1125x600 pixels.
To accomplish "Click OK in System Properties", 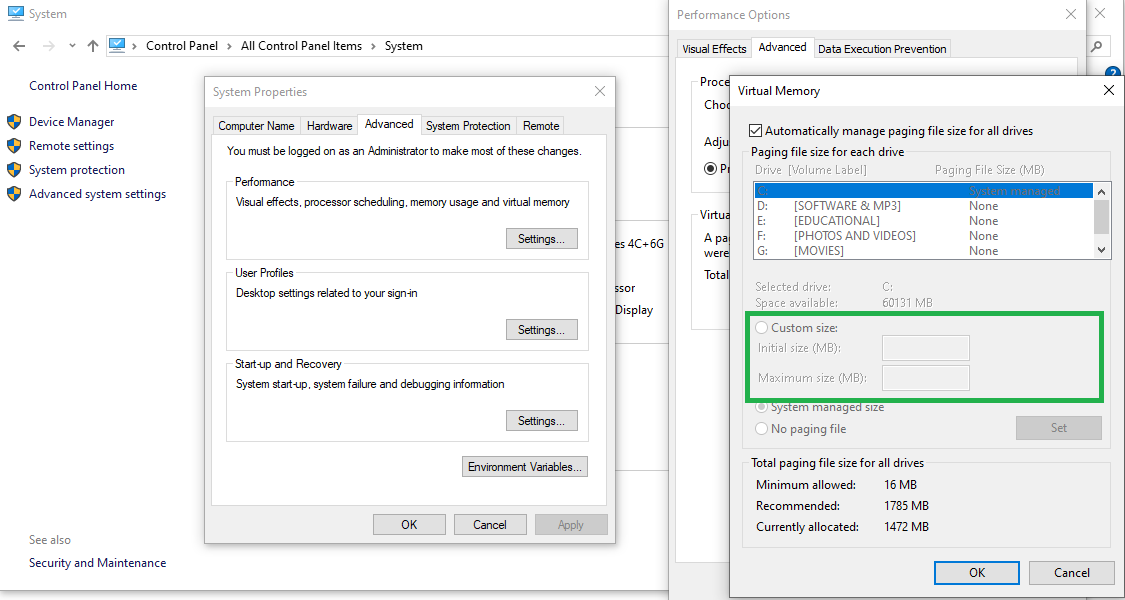I will [x=409, y=525].
